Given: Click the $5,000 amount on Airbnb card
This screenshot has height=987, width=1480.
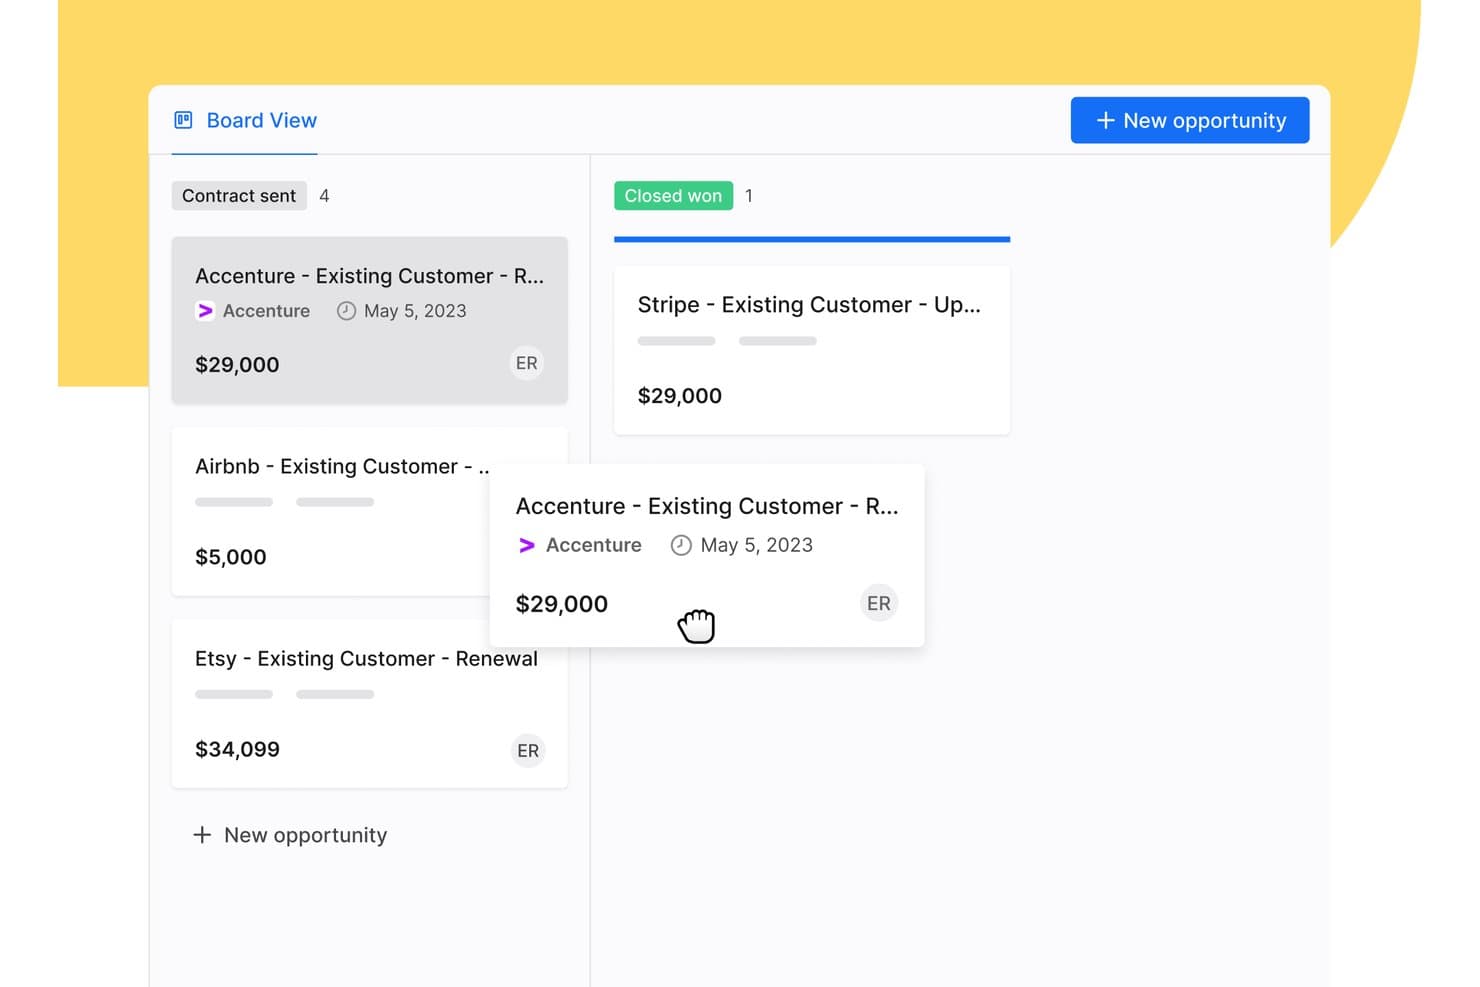Looking at the screenshot, I should [x=230, y=557].
